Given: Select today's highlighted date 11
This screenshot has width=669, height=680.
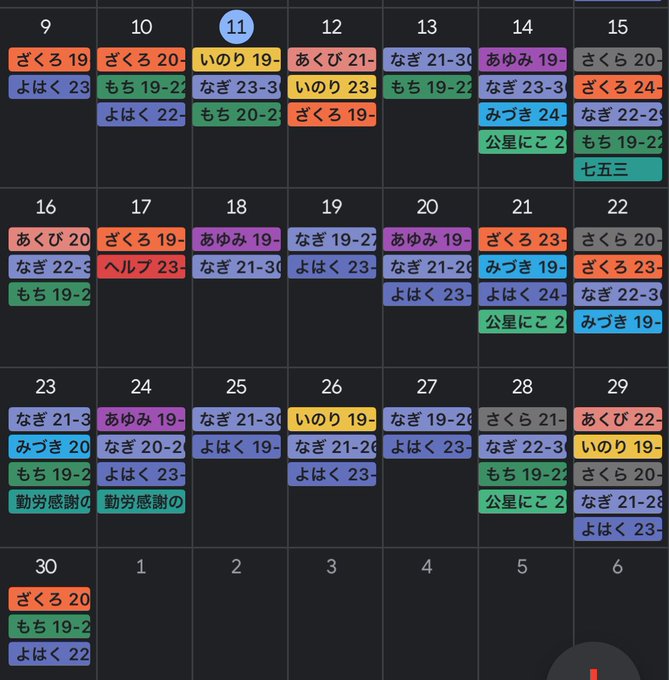Looking at the screenshot, I should click(236, 27).
